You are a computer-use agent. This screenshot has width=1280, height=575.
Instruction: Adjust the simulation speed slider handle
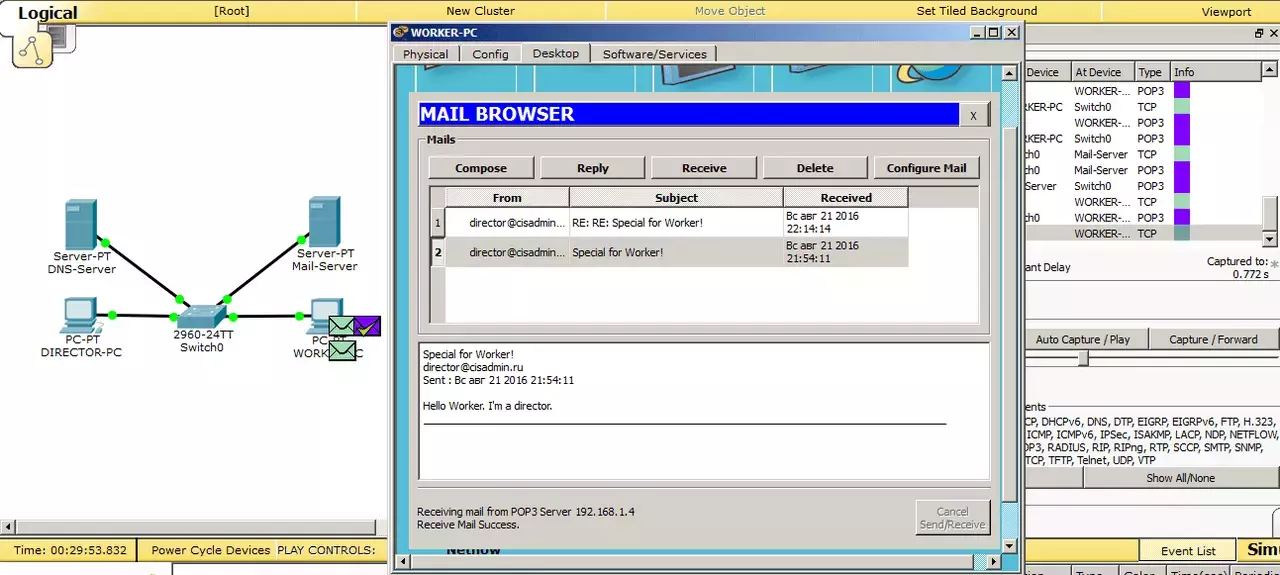[x=1083, y=359]
